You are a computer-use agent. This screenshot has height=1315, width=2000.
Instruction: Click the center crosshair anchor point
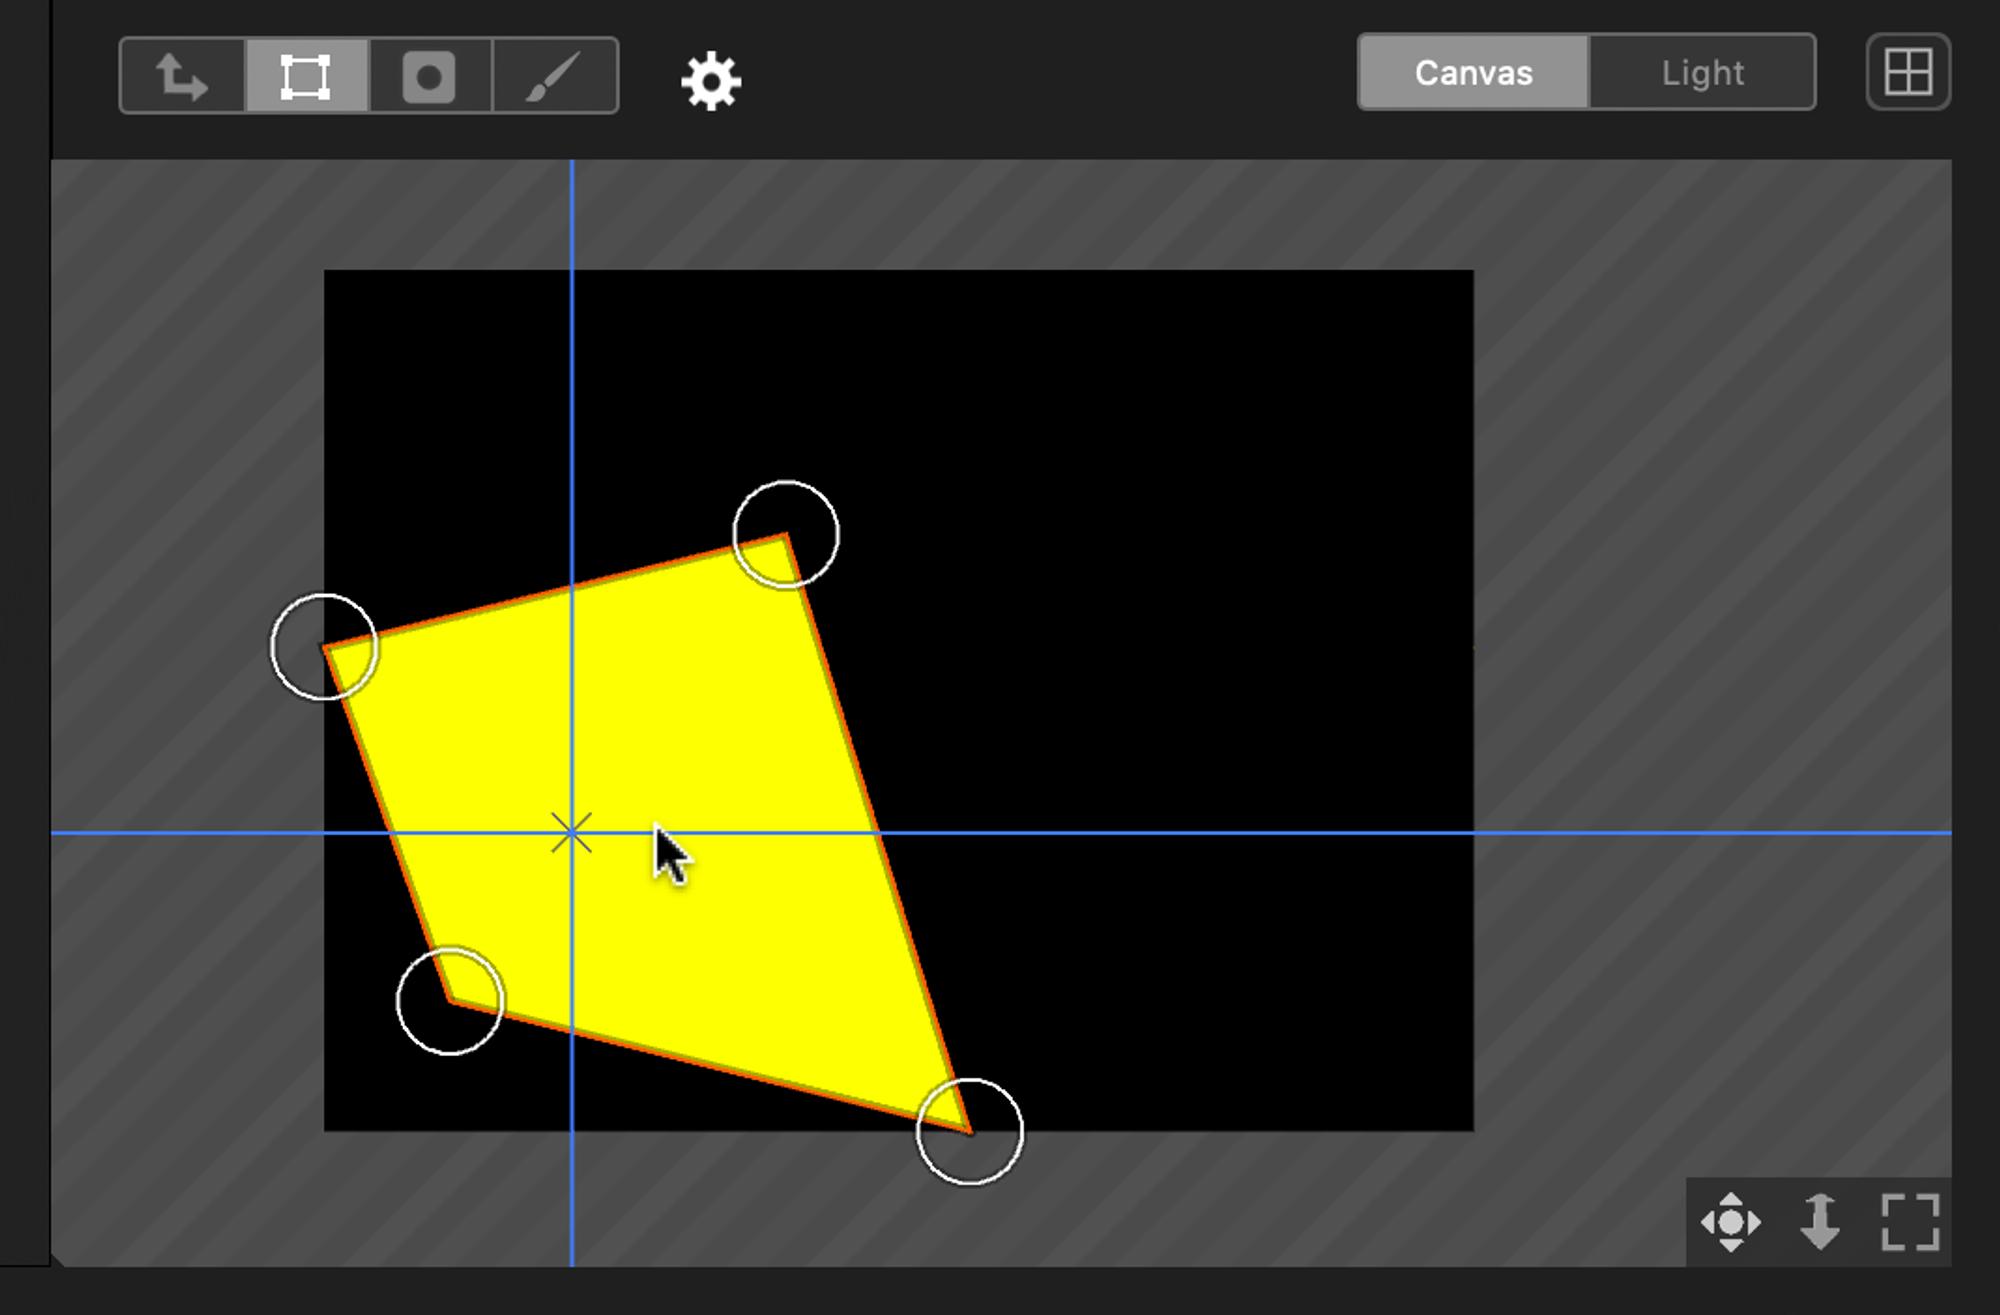pos(571,832)
